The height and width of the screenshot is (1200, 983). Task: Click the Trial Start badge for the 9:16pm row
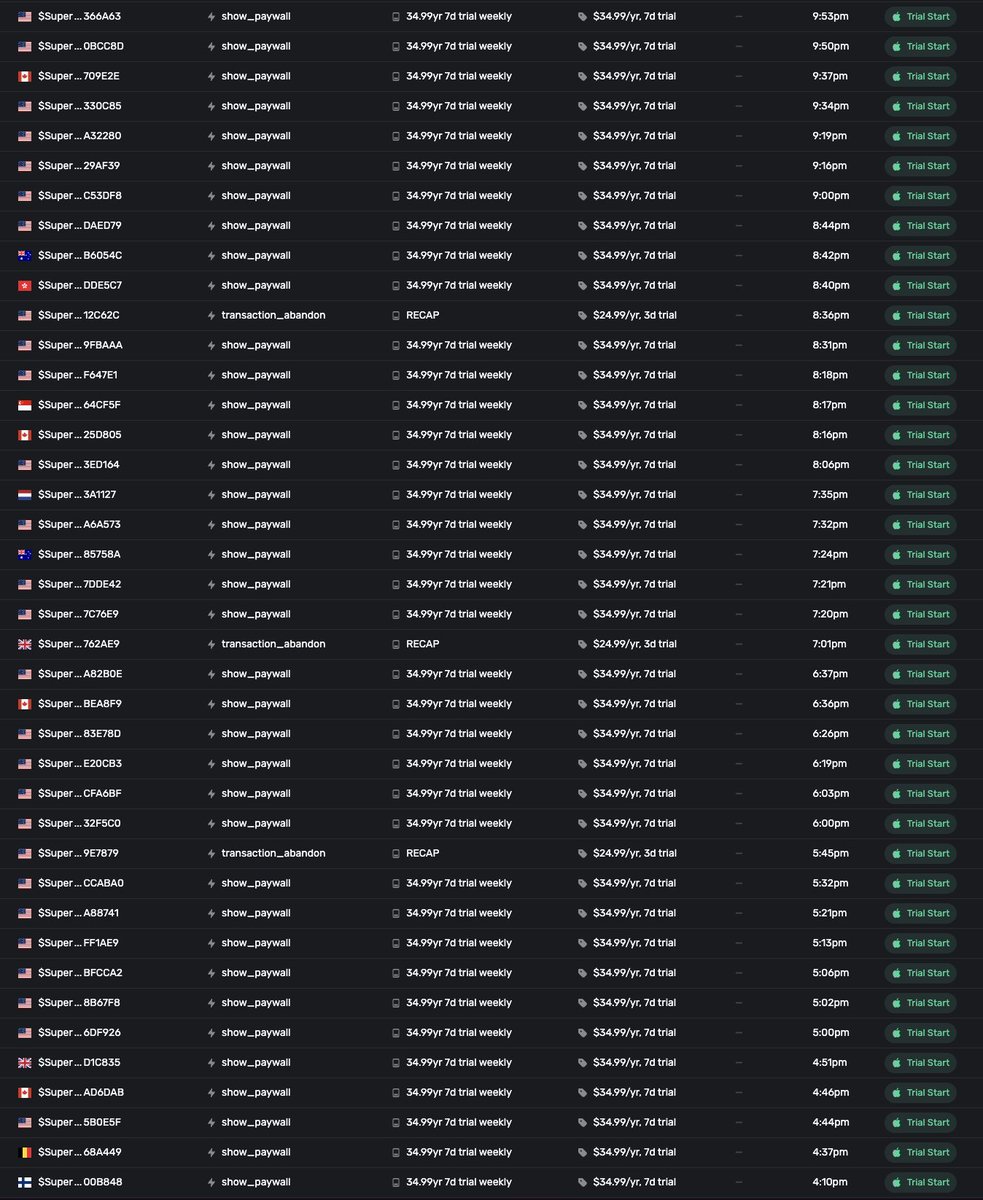pyautogui.click(x=920, y=166)
